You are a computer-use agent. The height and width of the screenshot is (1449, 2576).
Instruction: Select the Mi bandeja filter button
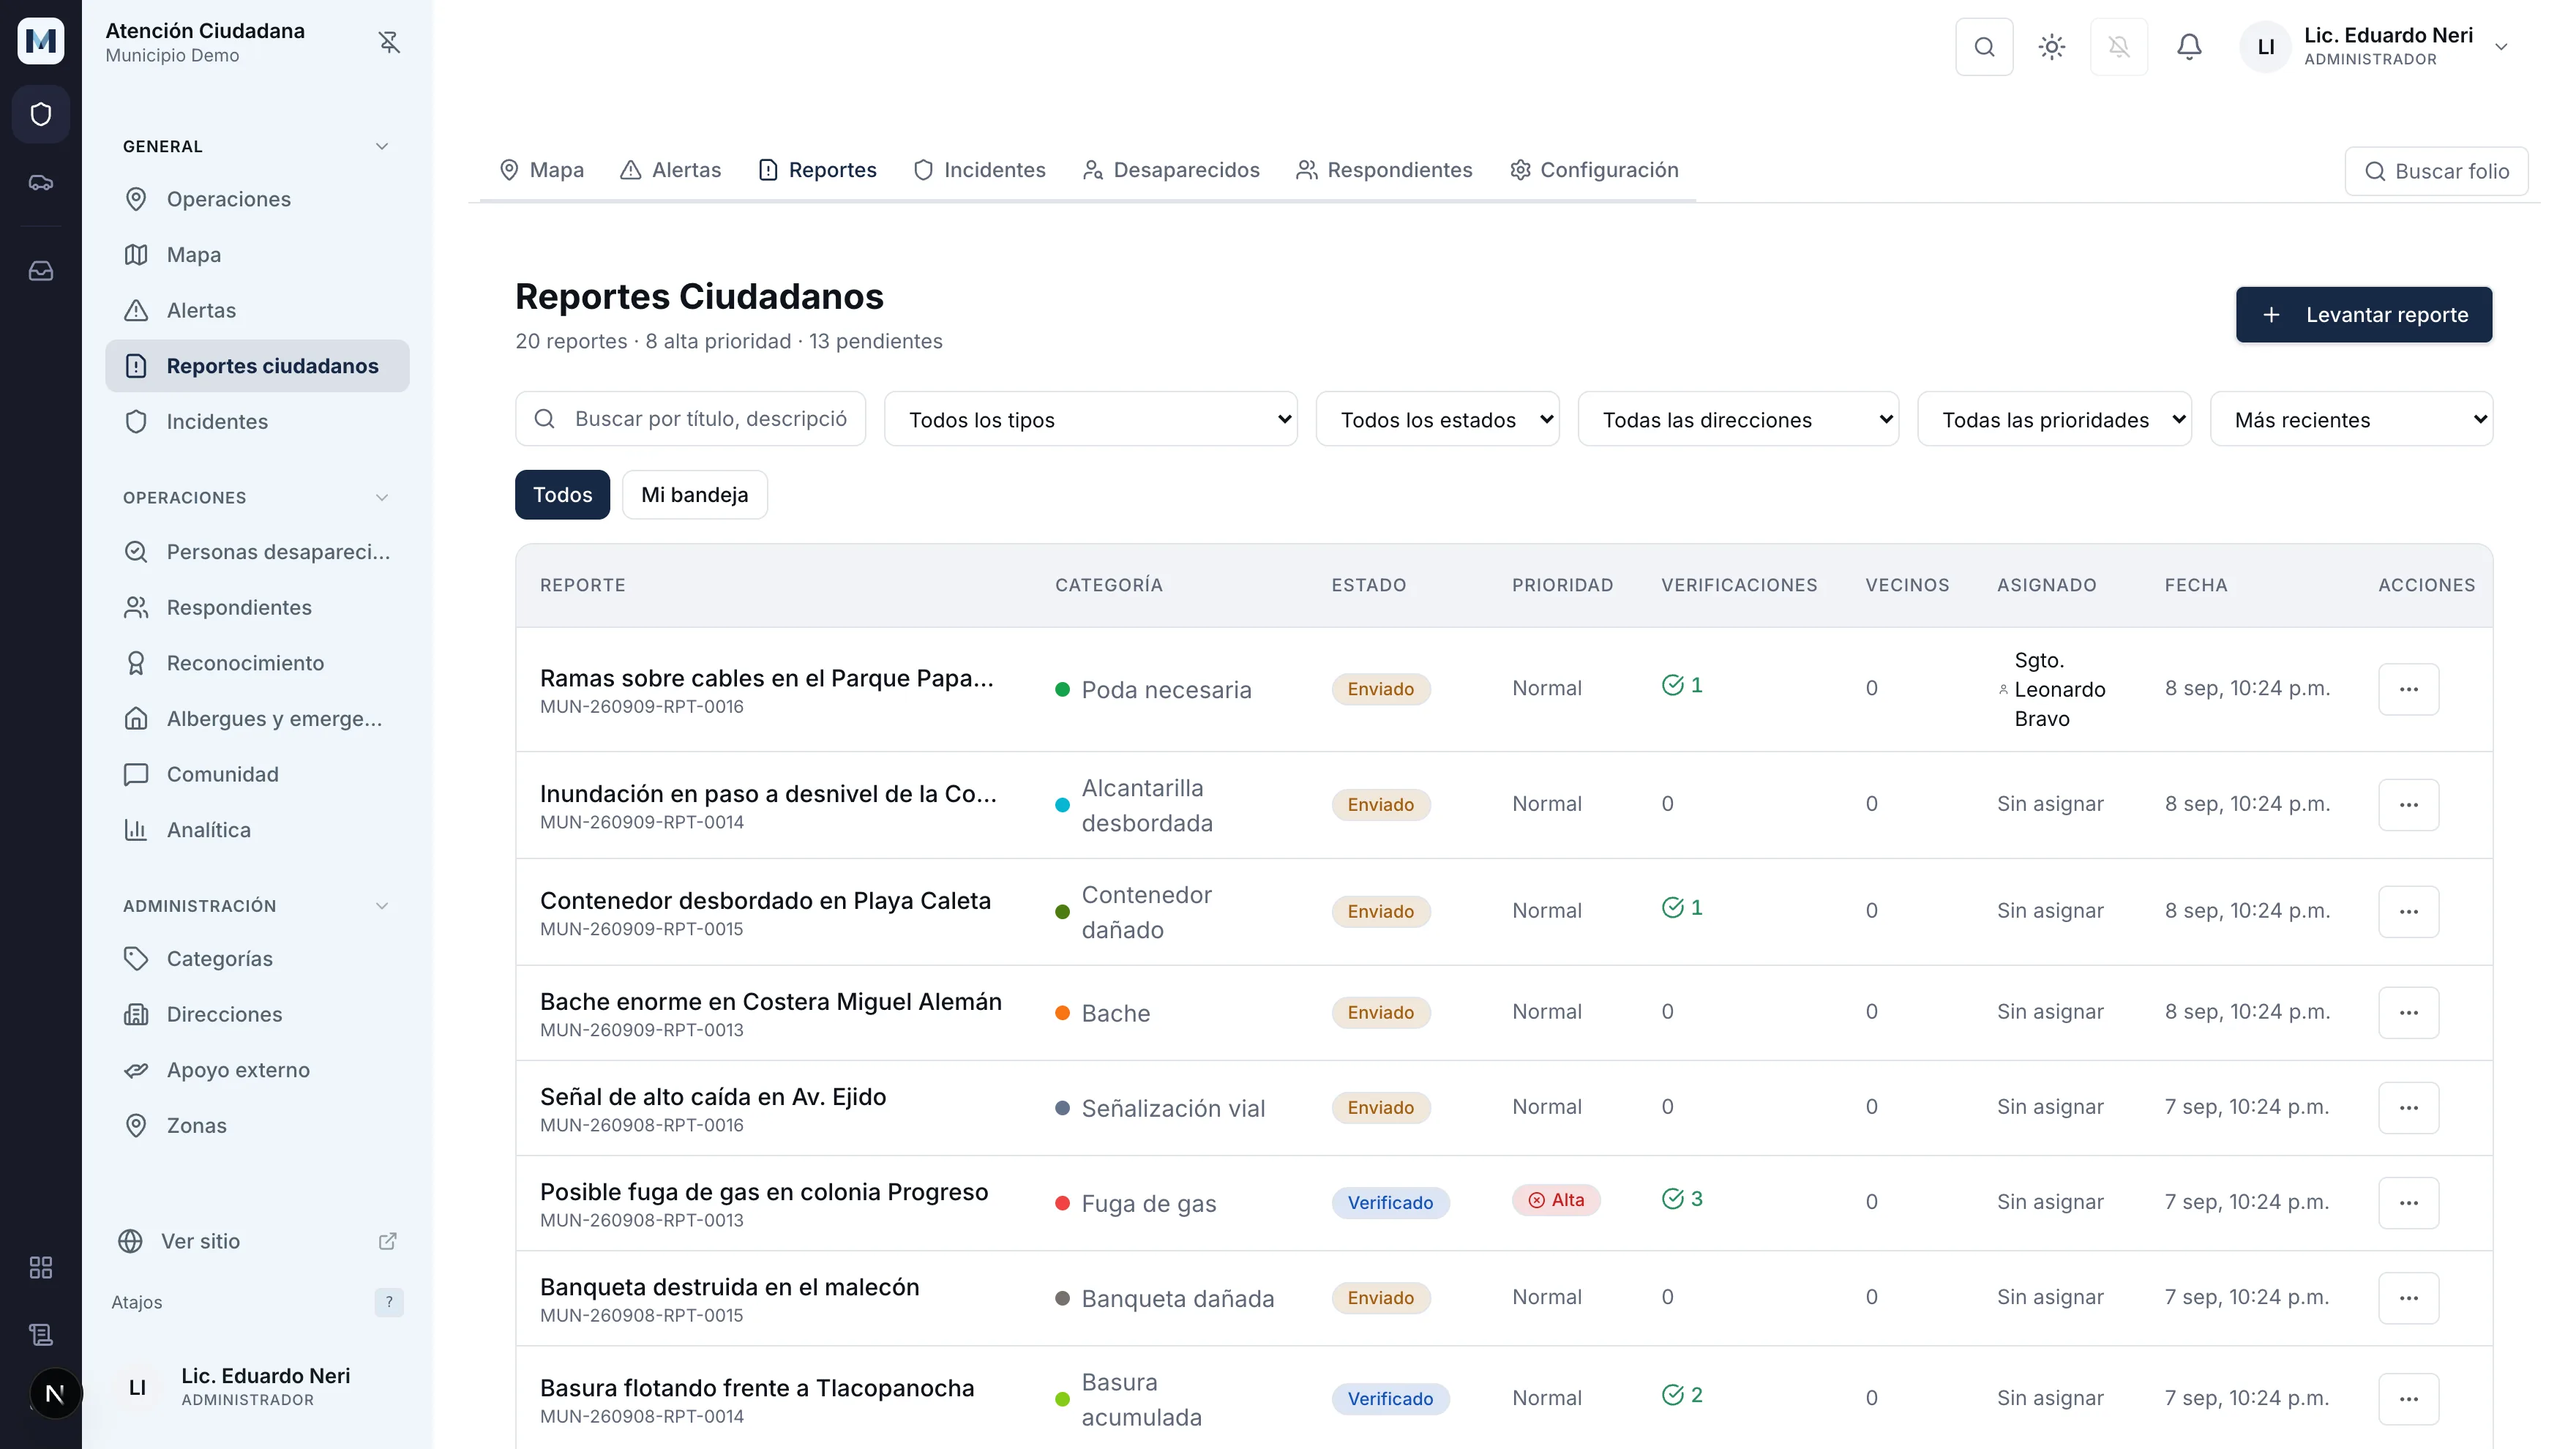tap(695, 495)
